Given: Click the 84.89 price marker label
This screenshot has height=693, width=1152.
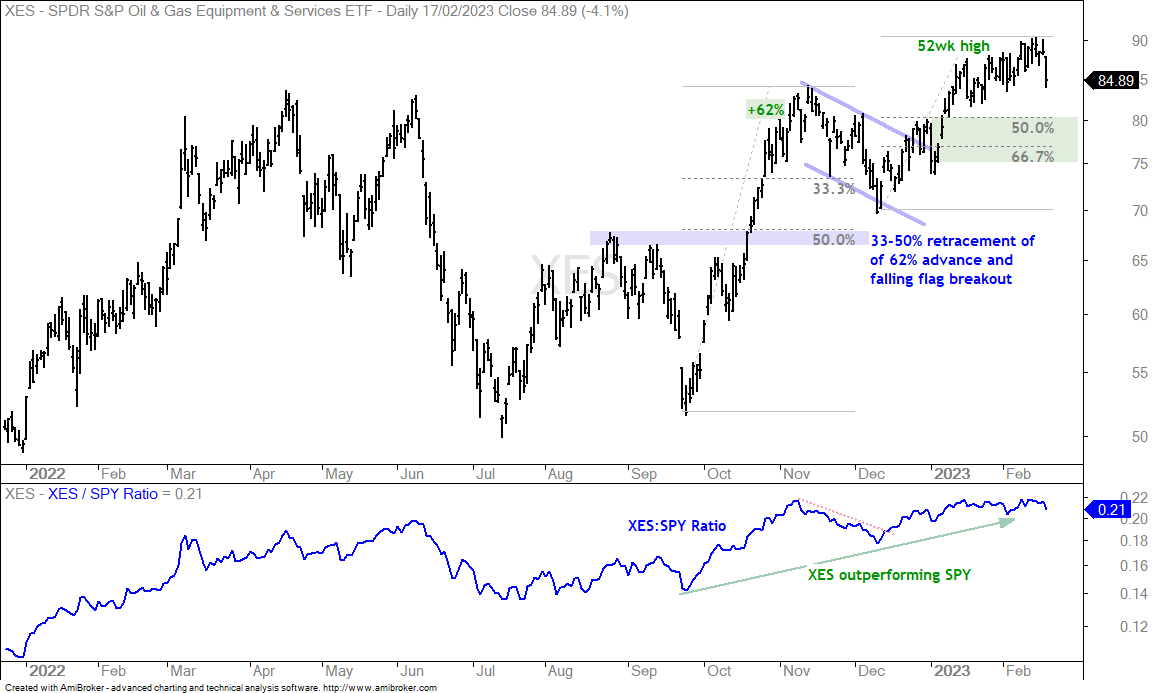Looking at the screenshot, I should coord(1113,80).
